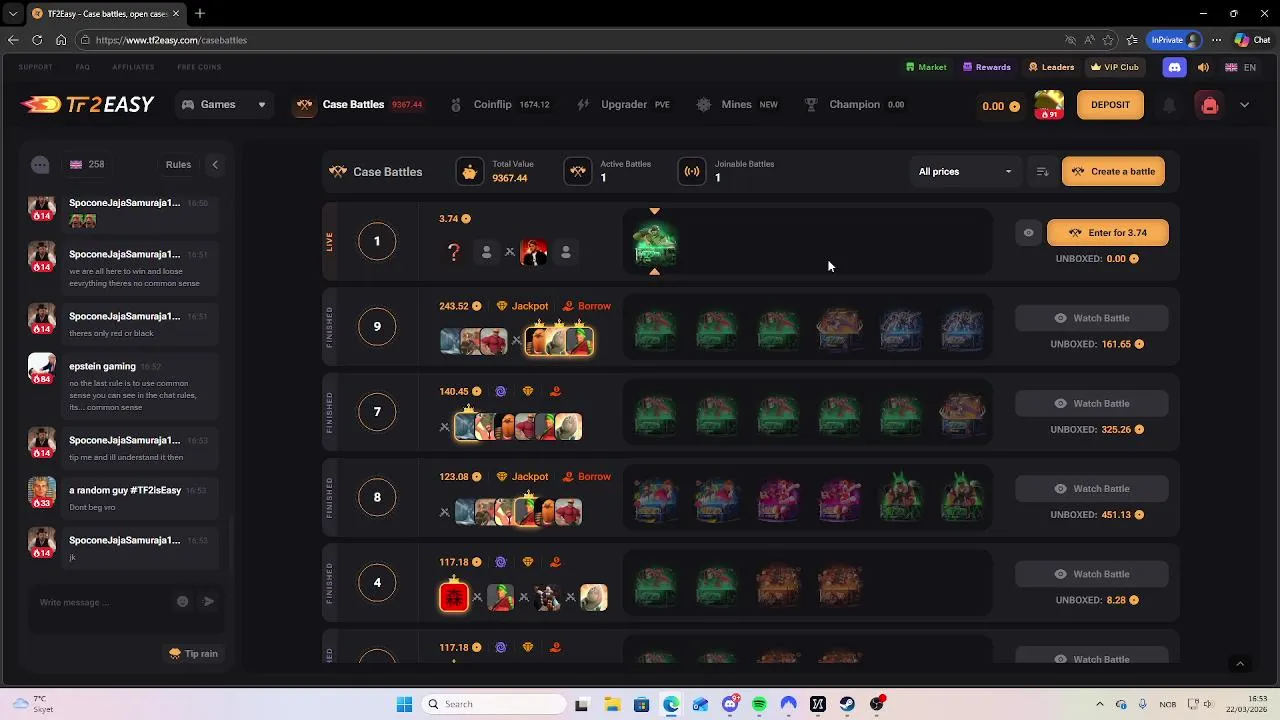Switch to the Case Battles tab
The height and width of the screenshot is (720, 1280).
coord(358,104)
